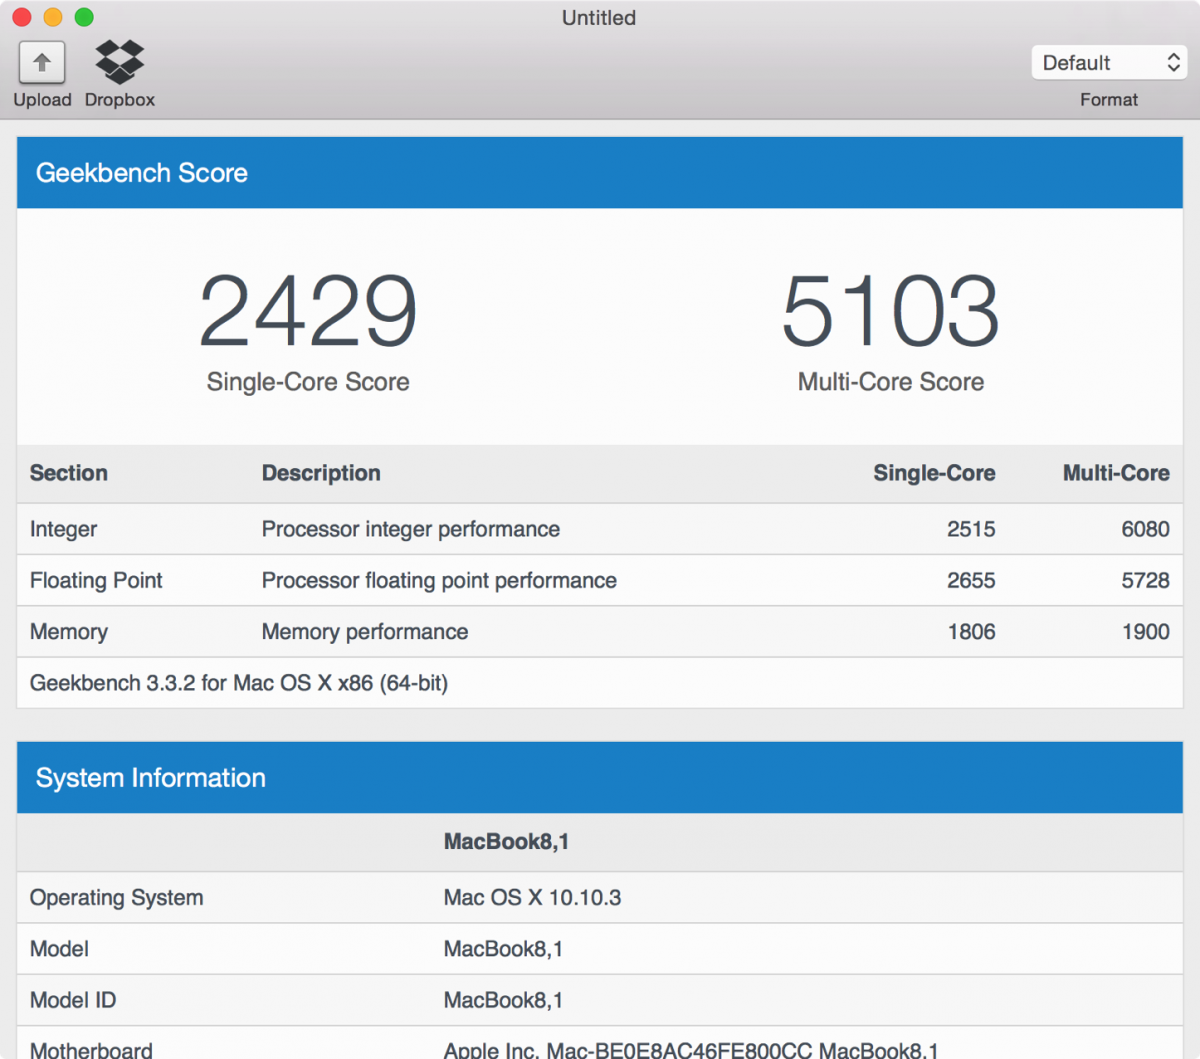Open Dropbox sharing via the Dropbox icon
This screenshot has height=1059, width=1200.
pos(118,62)
